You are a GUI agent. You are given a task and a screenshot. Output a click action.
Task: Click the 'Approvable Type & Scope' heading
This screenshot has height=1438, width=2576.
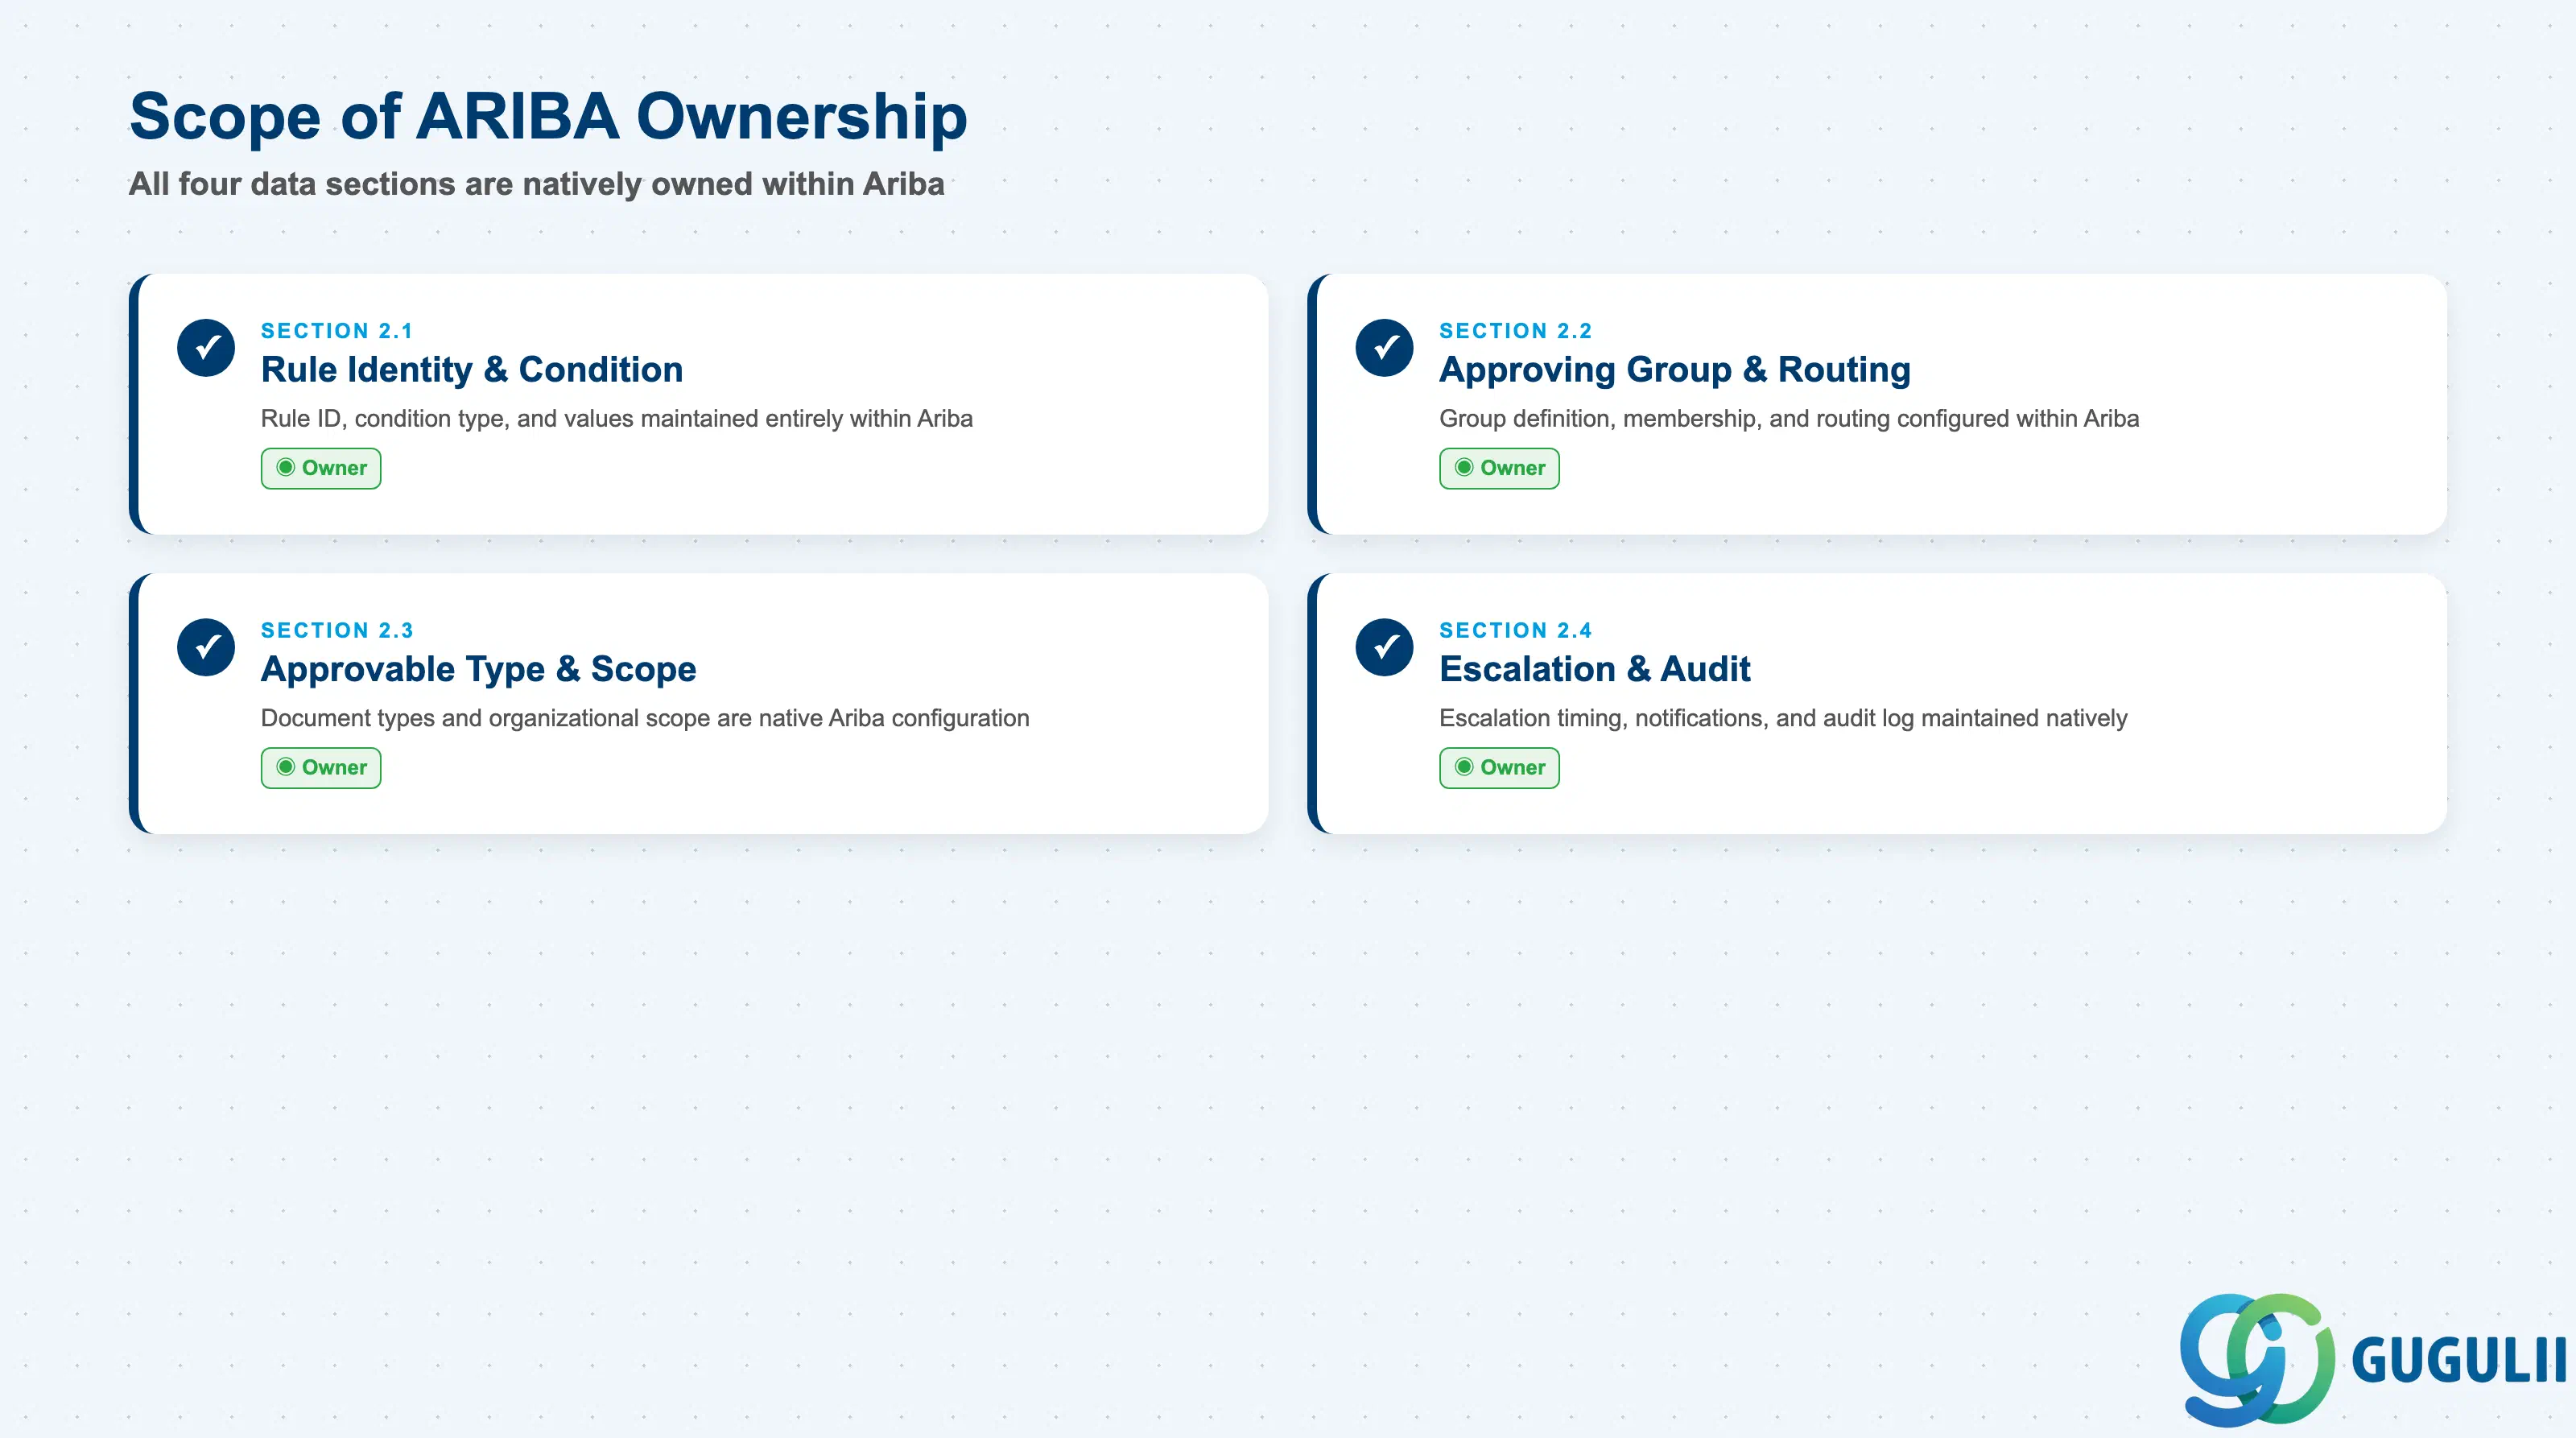tap(479, 669)
